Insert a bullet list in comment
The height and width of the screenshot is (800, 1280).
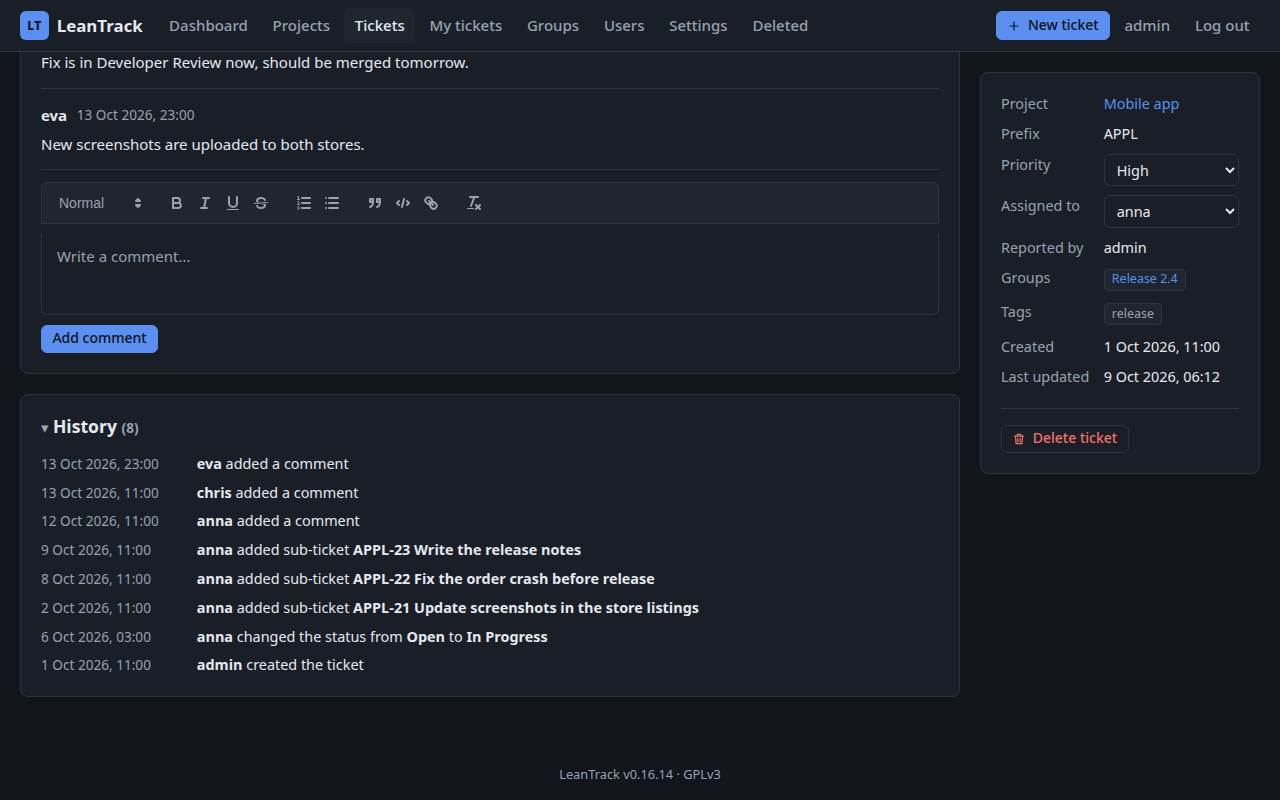pos(332,203)
